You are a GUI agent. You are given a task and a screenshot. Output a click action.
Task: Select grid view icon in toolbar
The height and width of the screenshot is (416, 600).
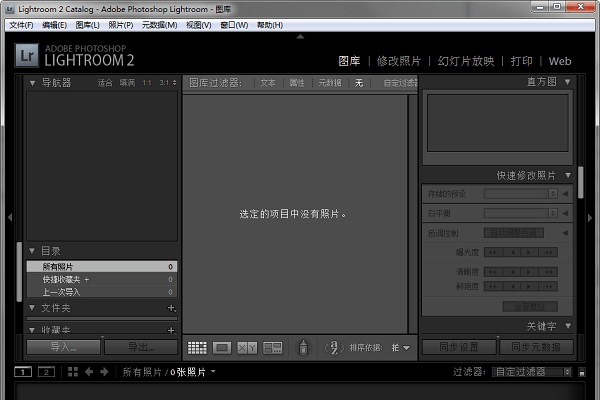coord(197,347)
